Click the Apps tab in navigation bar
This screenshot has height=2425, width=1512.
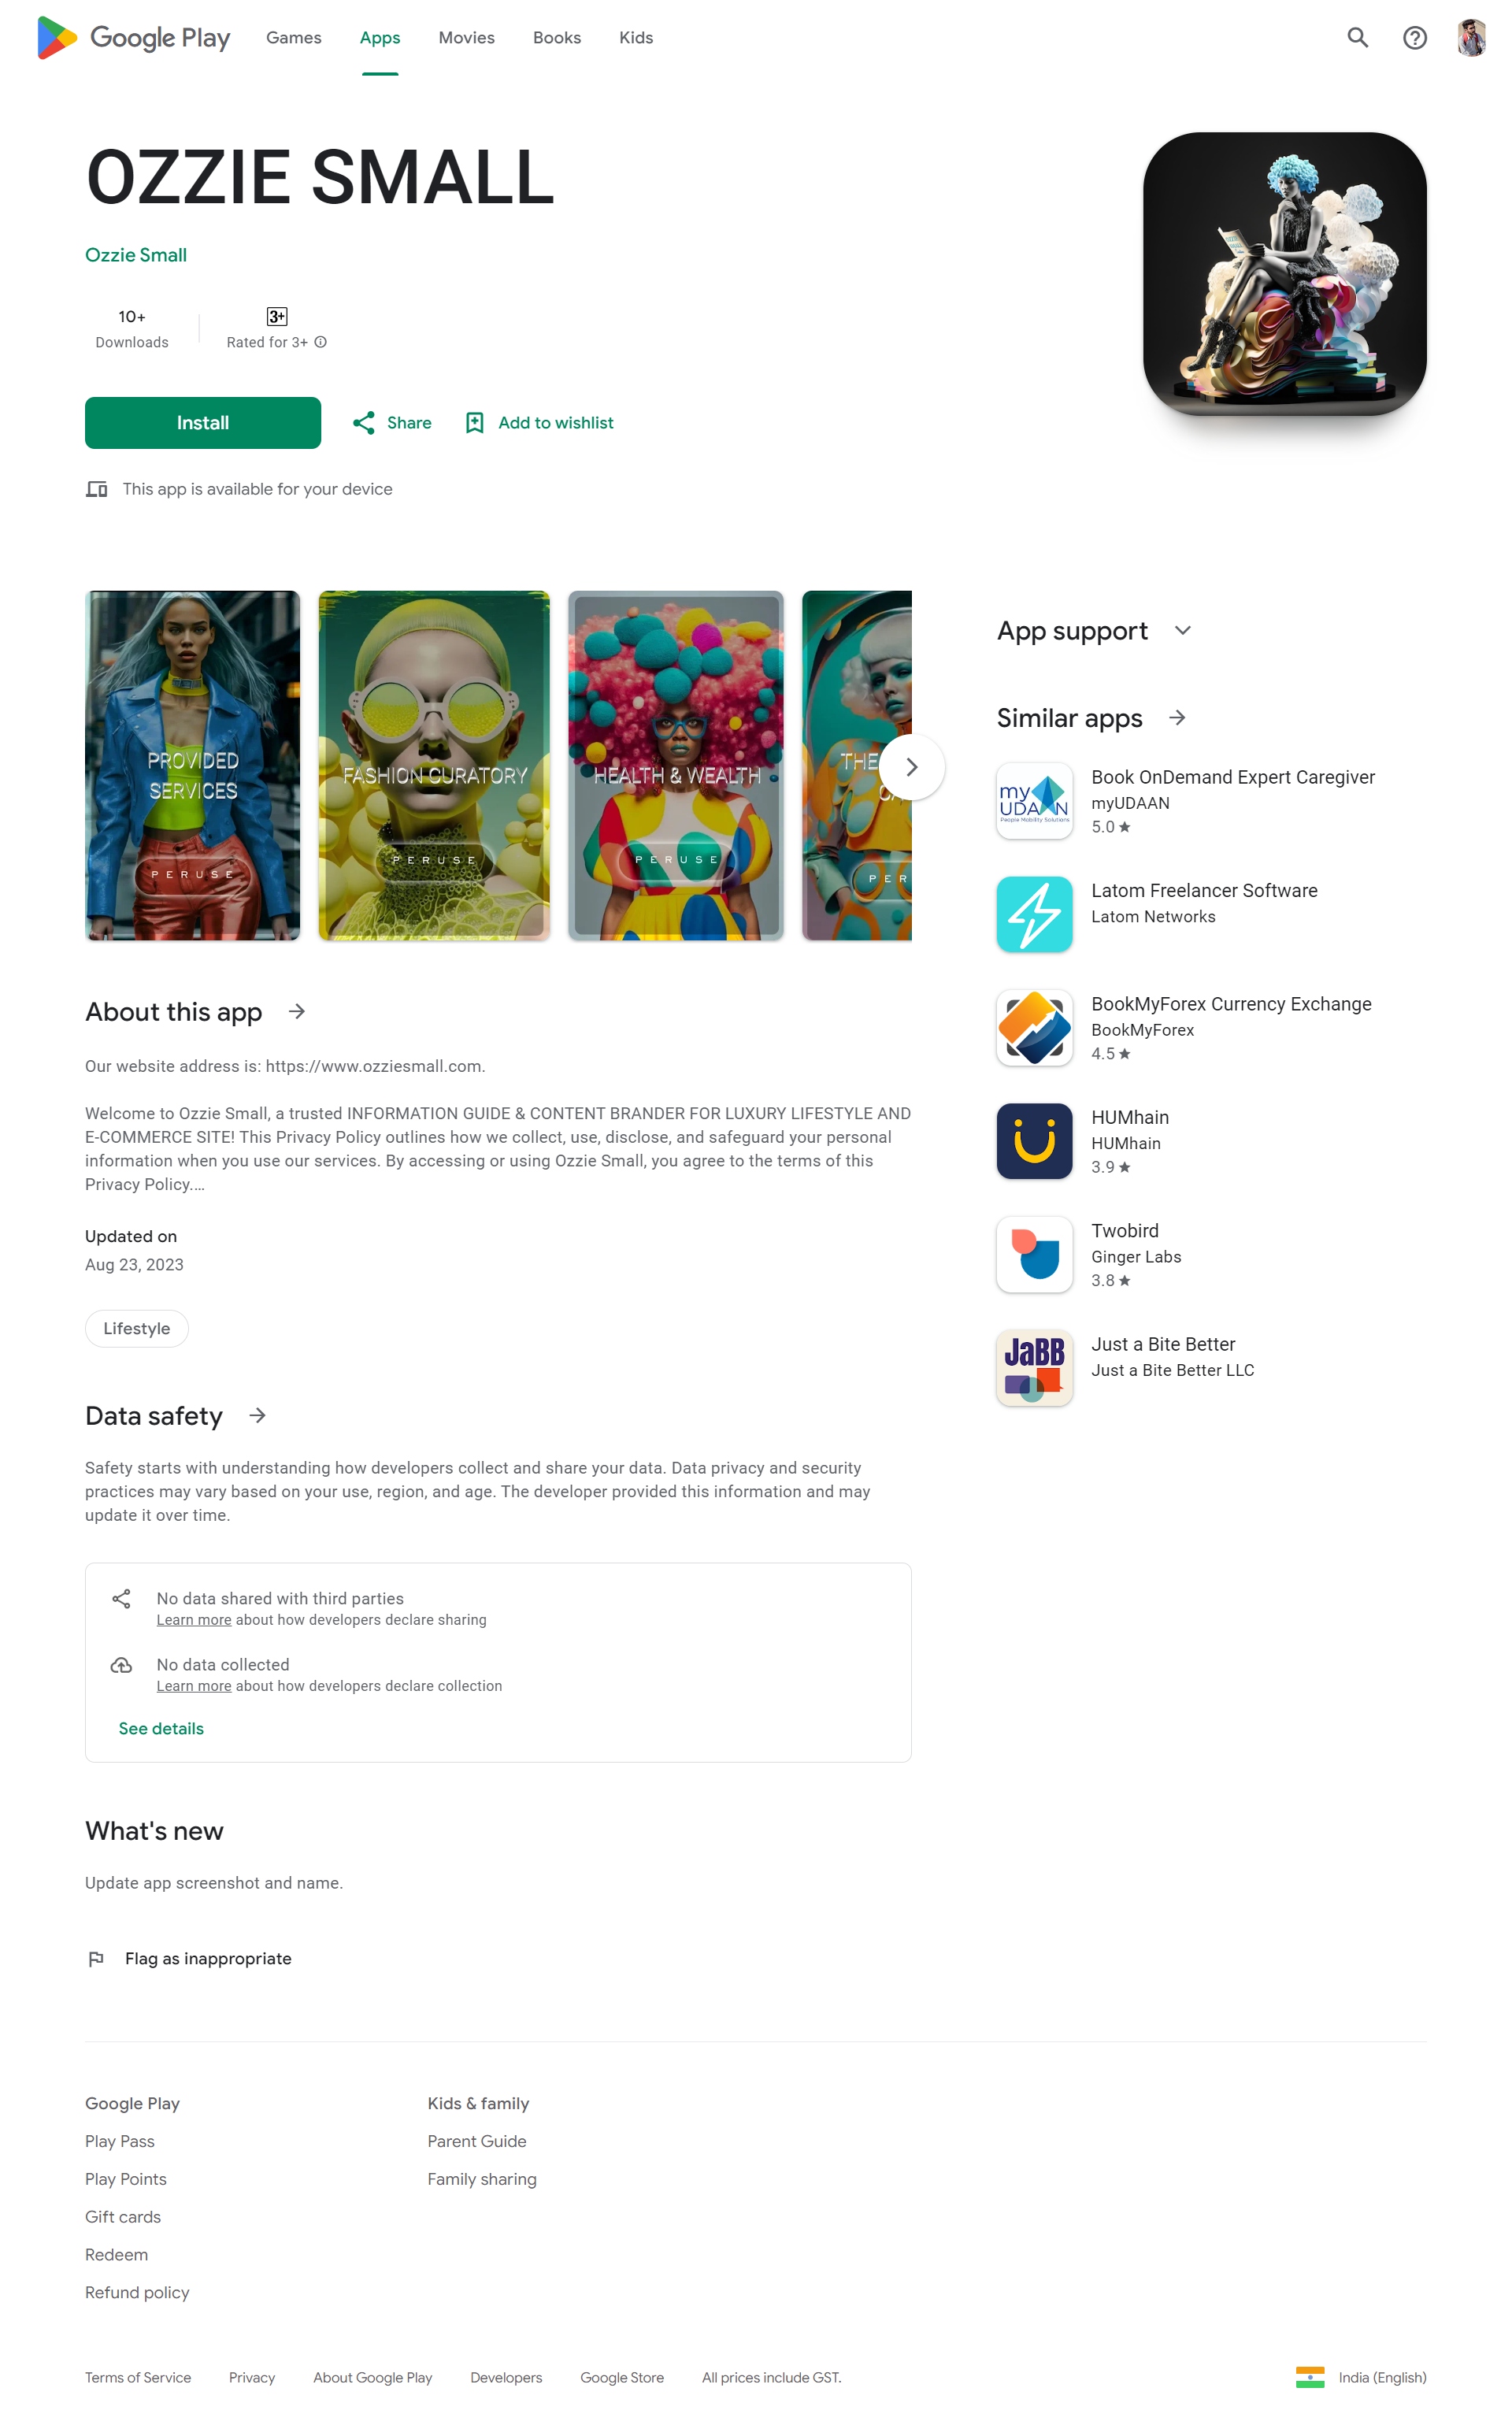(x=380, y=36)
